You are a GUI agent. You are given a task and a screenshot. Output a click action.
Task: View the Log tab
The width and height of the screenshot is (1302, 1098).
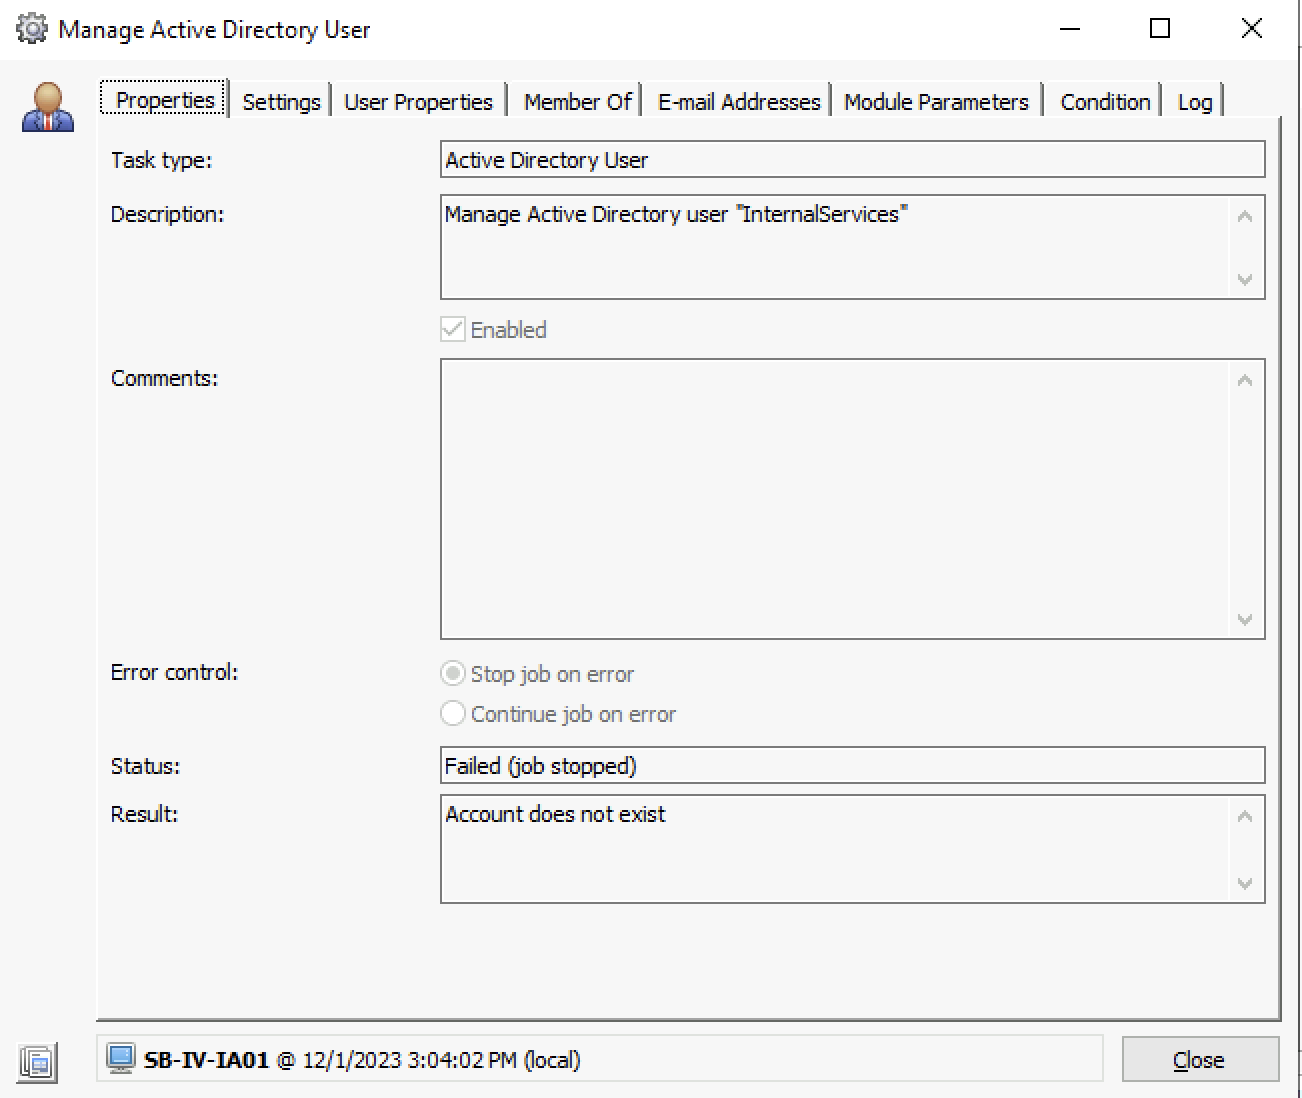[1194, 102]
